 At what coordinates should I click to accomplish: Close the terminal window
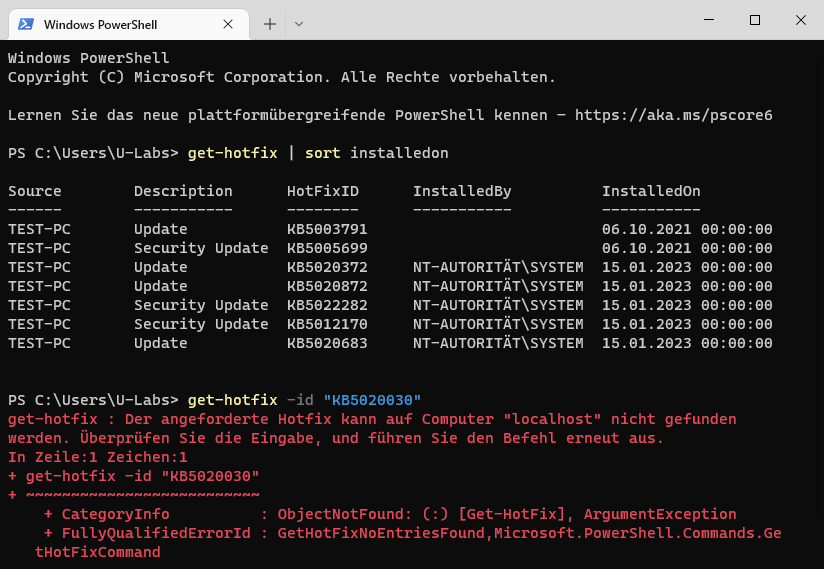tap(800, 20)
